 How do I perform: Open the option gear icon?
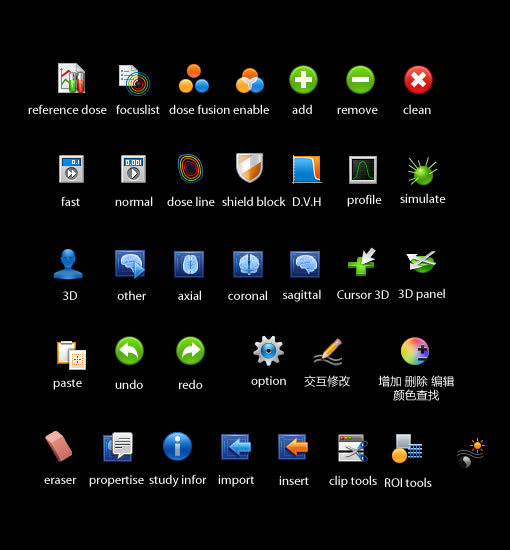pos(269,351)
